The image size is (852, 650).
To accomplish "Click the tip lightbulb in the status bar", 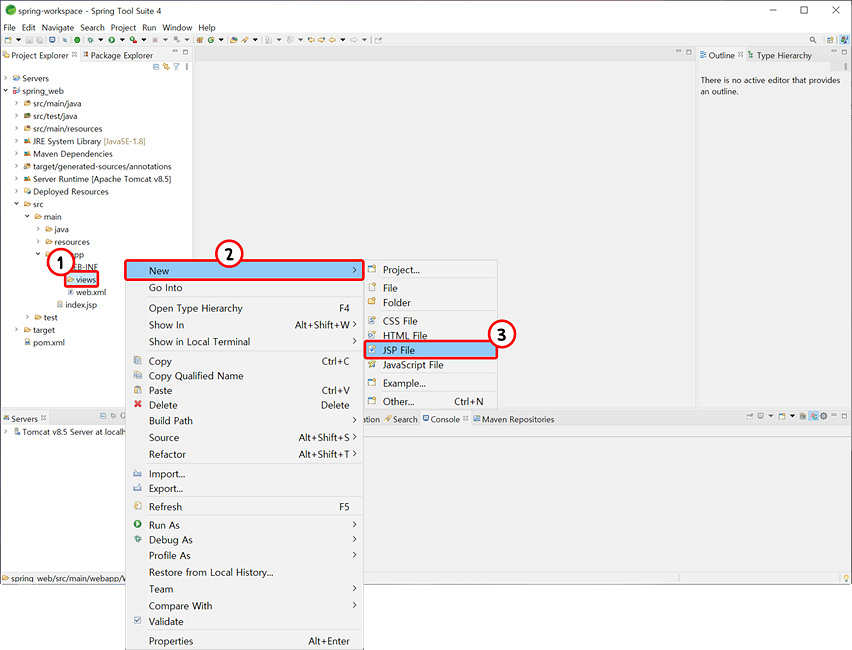I will click(846, 578).
